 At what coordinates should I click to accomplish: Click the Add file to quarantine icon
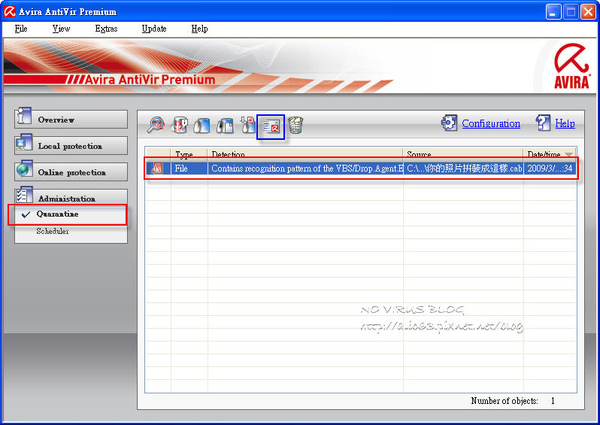point(248,125)
